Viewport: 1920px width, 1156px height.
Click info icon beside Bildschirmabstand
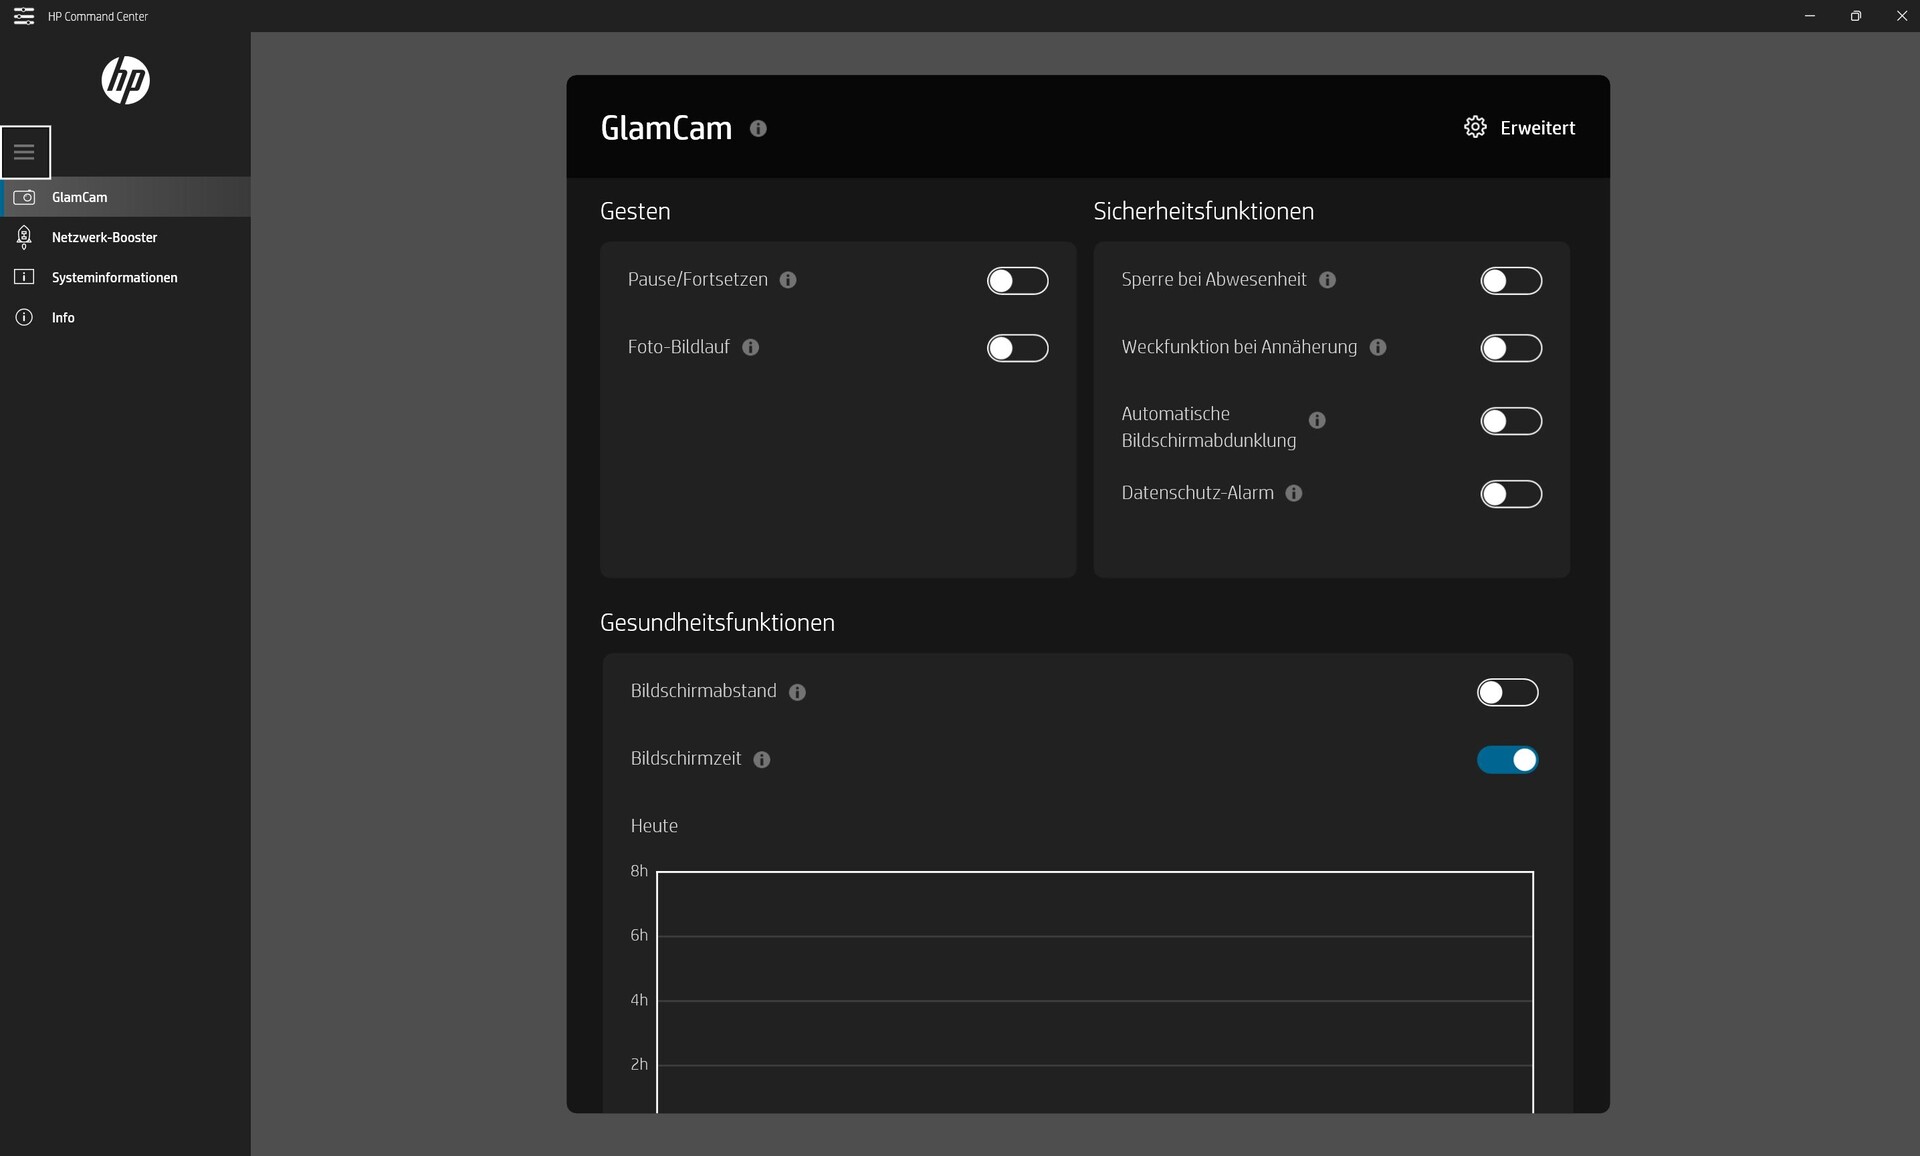[x=797, y=692]
